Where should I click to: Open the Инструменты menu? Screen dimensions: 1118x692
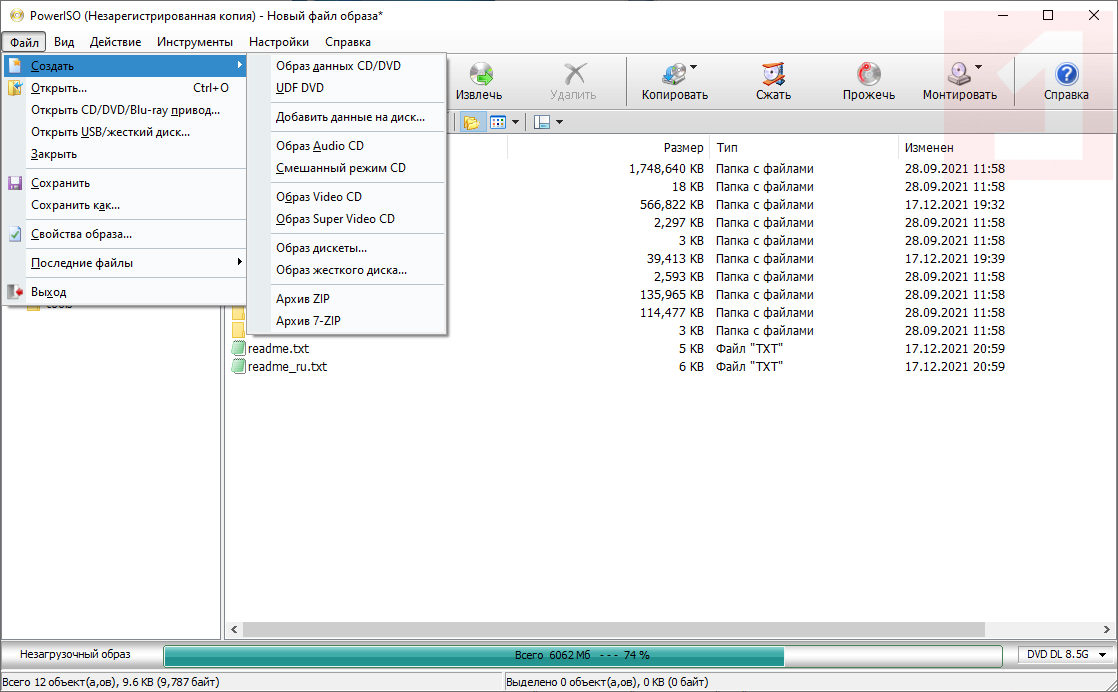[x=195, y=42]
